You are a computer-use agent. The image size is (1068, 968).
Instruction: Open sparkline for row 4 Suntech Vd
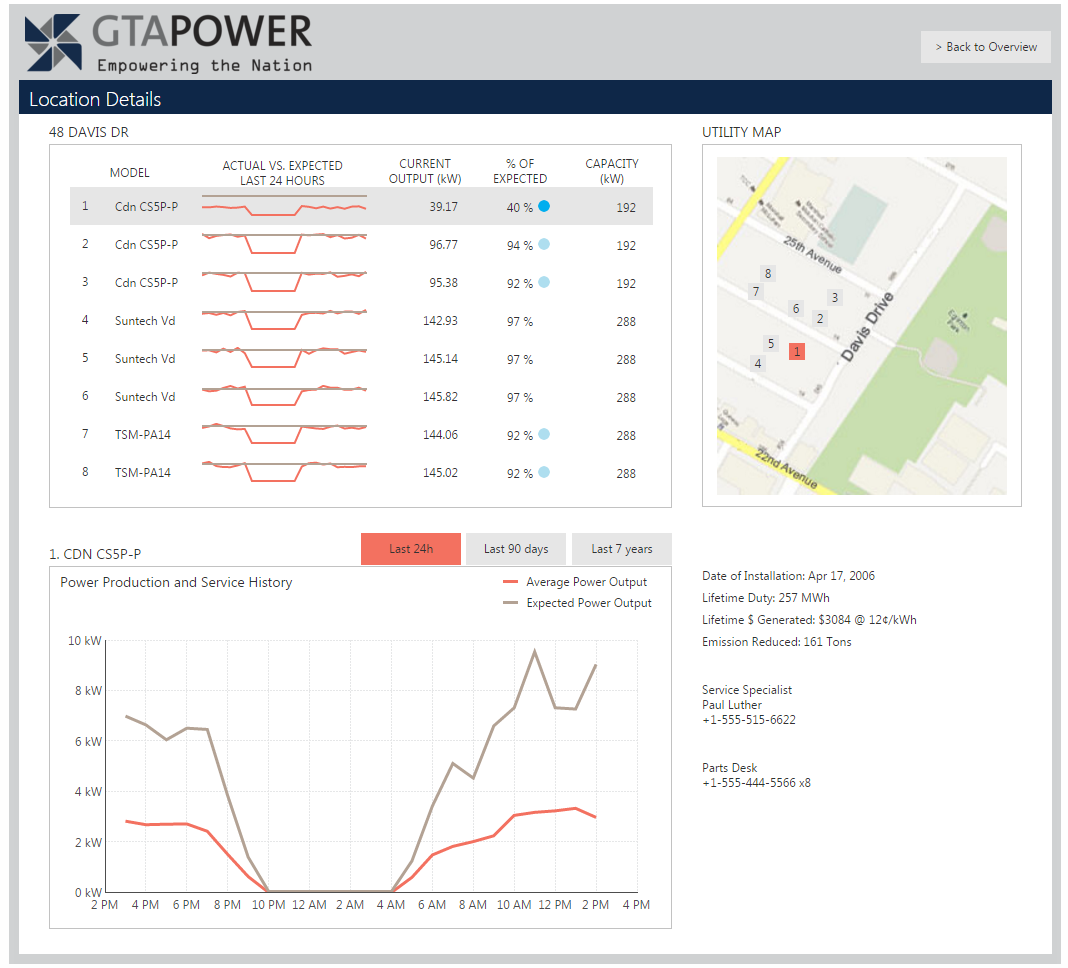click(x=284, y=320)
